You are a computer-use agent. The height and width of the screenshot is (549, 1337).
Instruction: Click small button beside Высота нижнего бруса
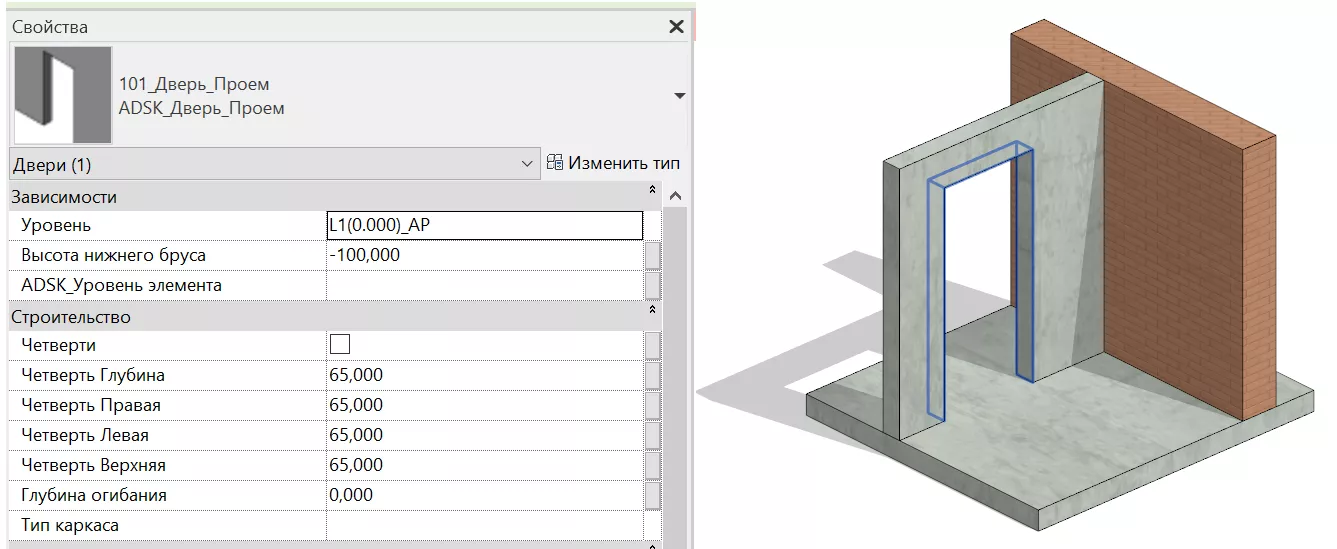[x=652, y=256]
